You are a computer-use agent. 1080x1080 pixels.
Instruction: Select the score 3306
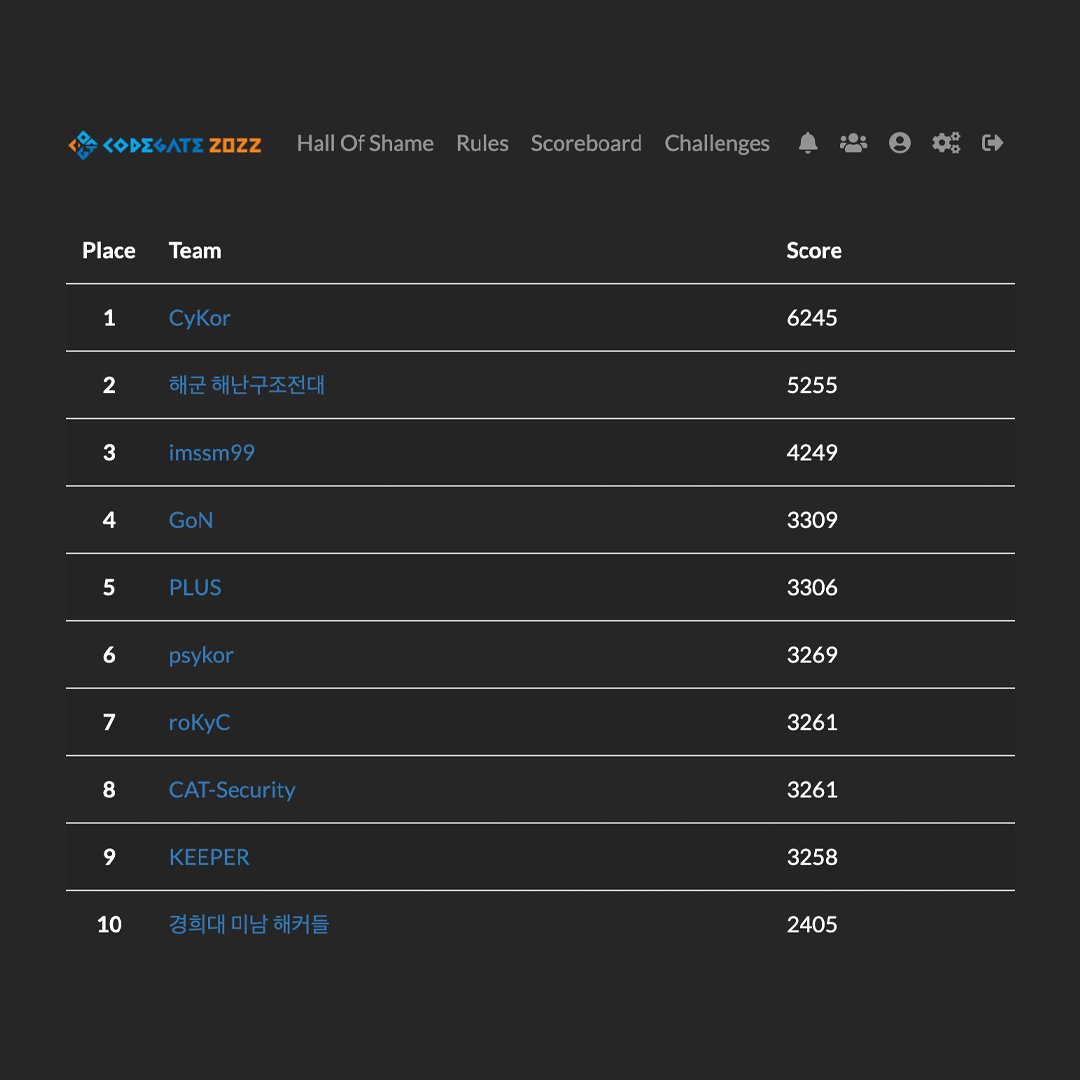click(x=812, y=588)
